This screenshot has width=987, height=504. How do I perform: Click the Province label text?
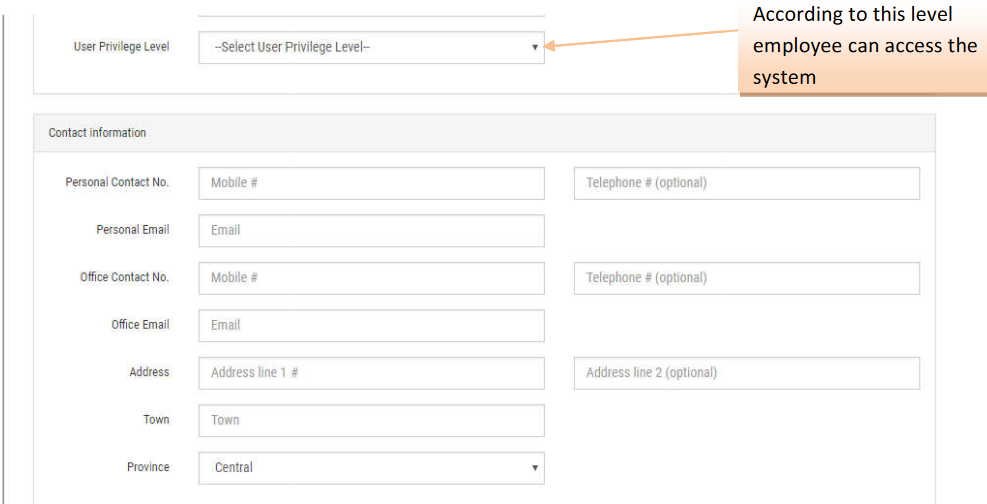pyautogui.click(x=148, y=467)
